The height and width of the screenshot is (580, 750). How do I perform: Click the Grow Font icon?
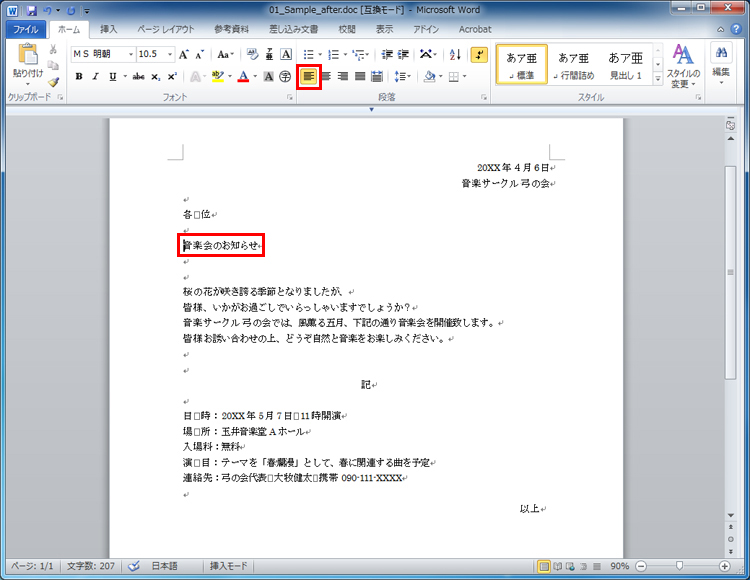[184, 55]
